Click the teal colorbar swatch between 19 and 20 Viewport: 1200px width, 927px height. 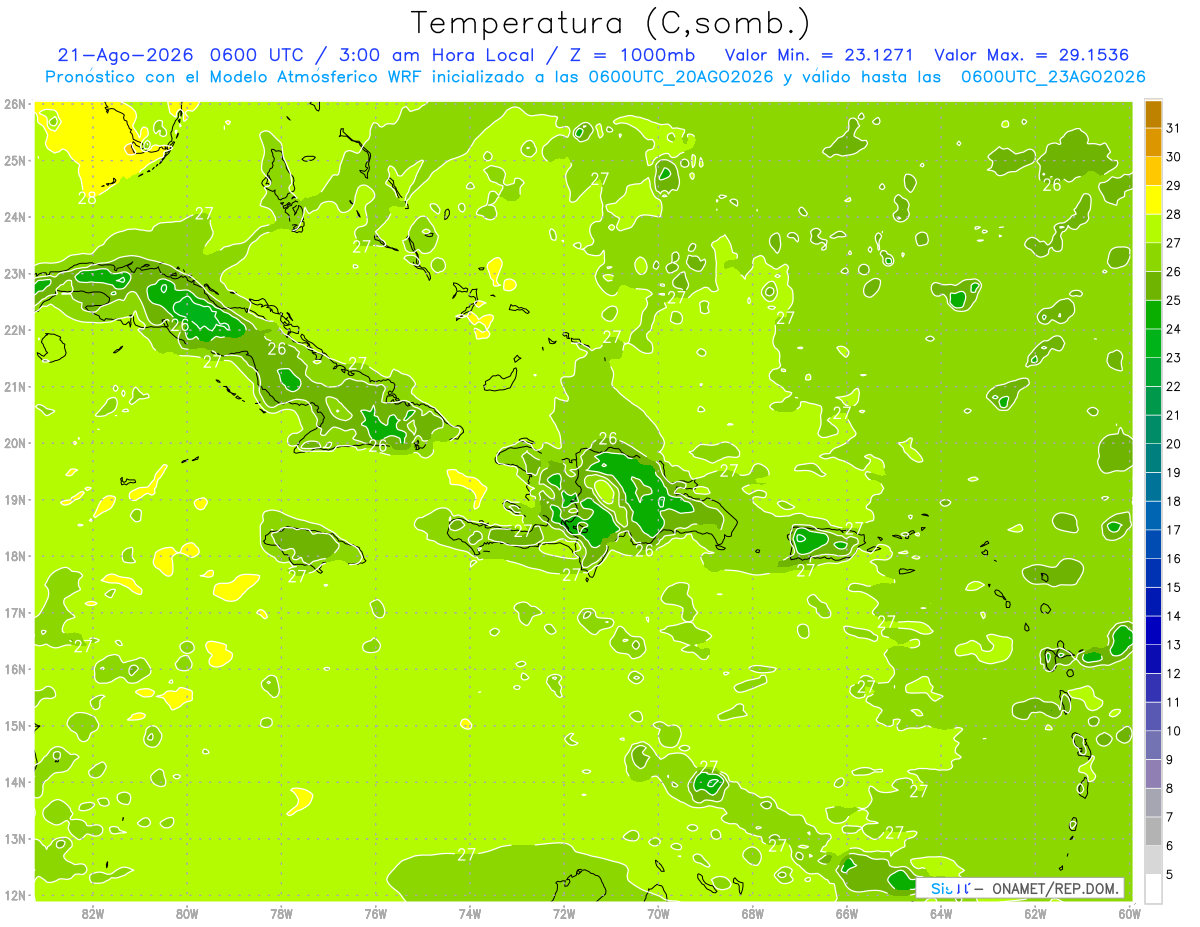tap(1153, 458)
